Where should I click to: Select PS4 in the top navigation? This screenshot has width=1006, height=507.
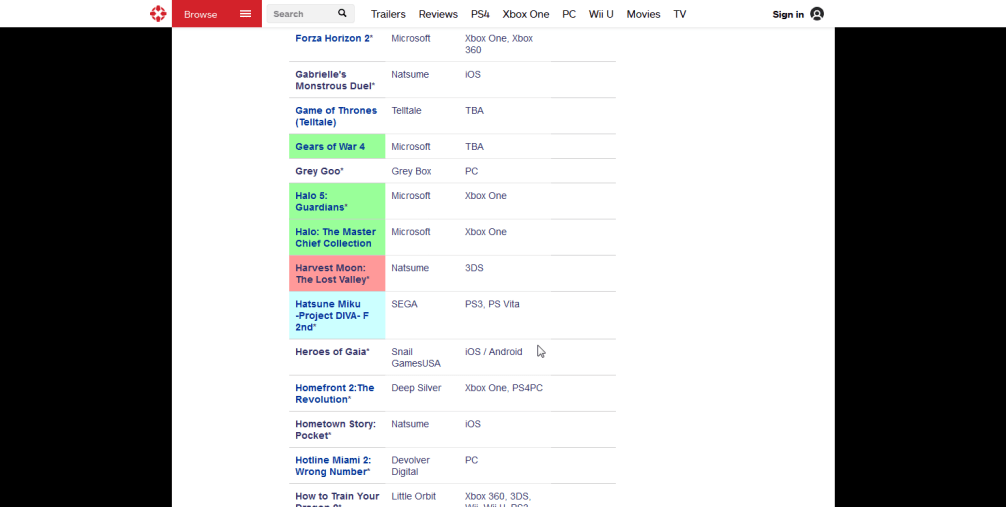click(x=480, y=14)
